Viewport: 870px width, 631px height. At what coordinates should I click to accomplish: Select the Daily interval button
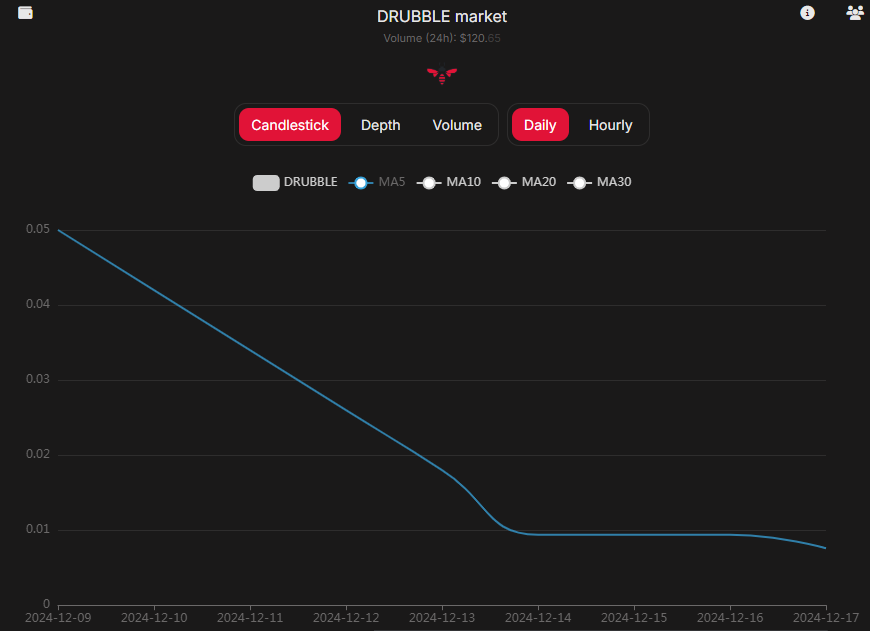pos(540,125)
